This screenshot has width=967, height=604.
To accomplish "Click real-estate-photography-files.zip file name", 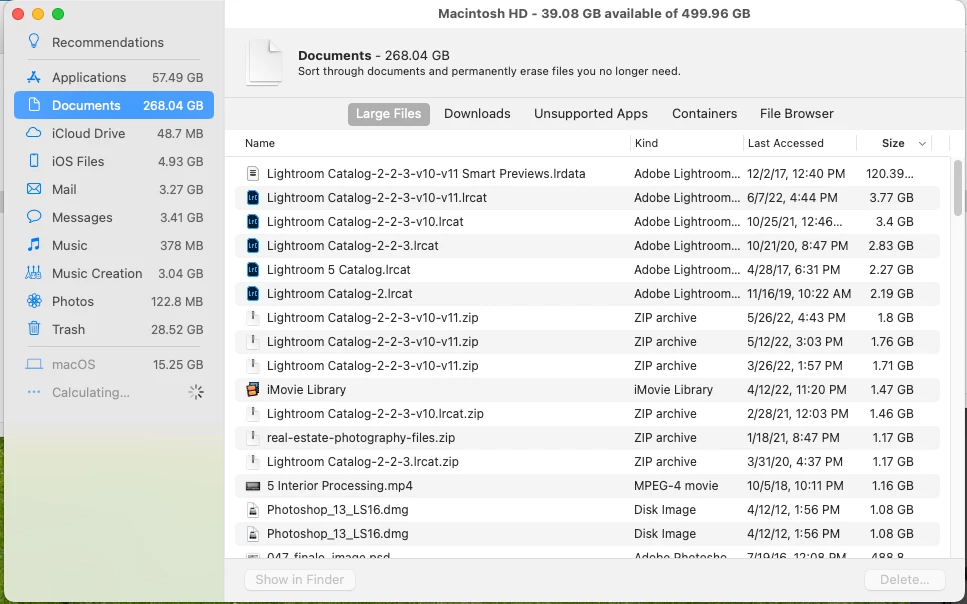I will [361, 438].
